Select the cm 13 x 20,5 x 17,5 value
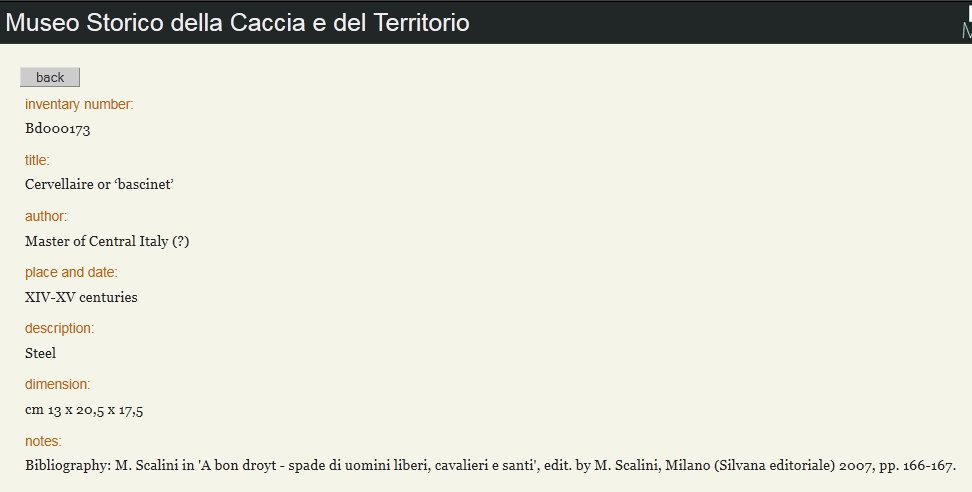The image size is (972, 492). pyautogui.click(x=84, y=410)
